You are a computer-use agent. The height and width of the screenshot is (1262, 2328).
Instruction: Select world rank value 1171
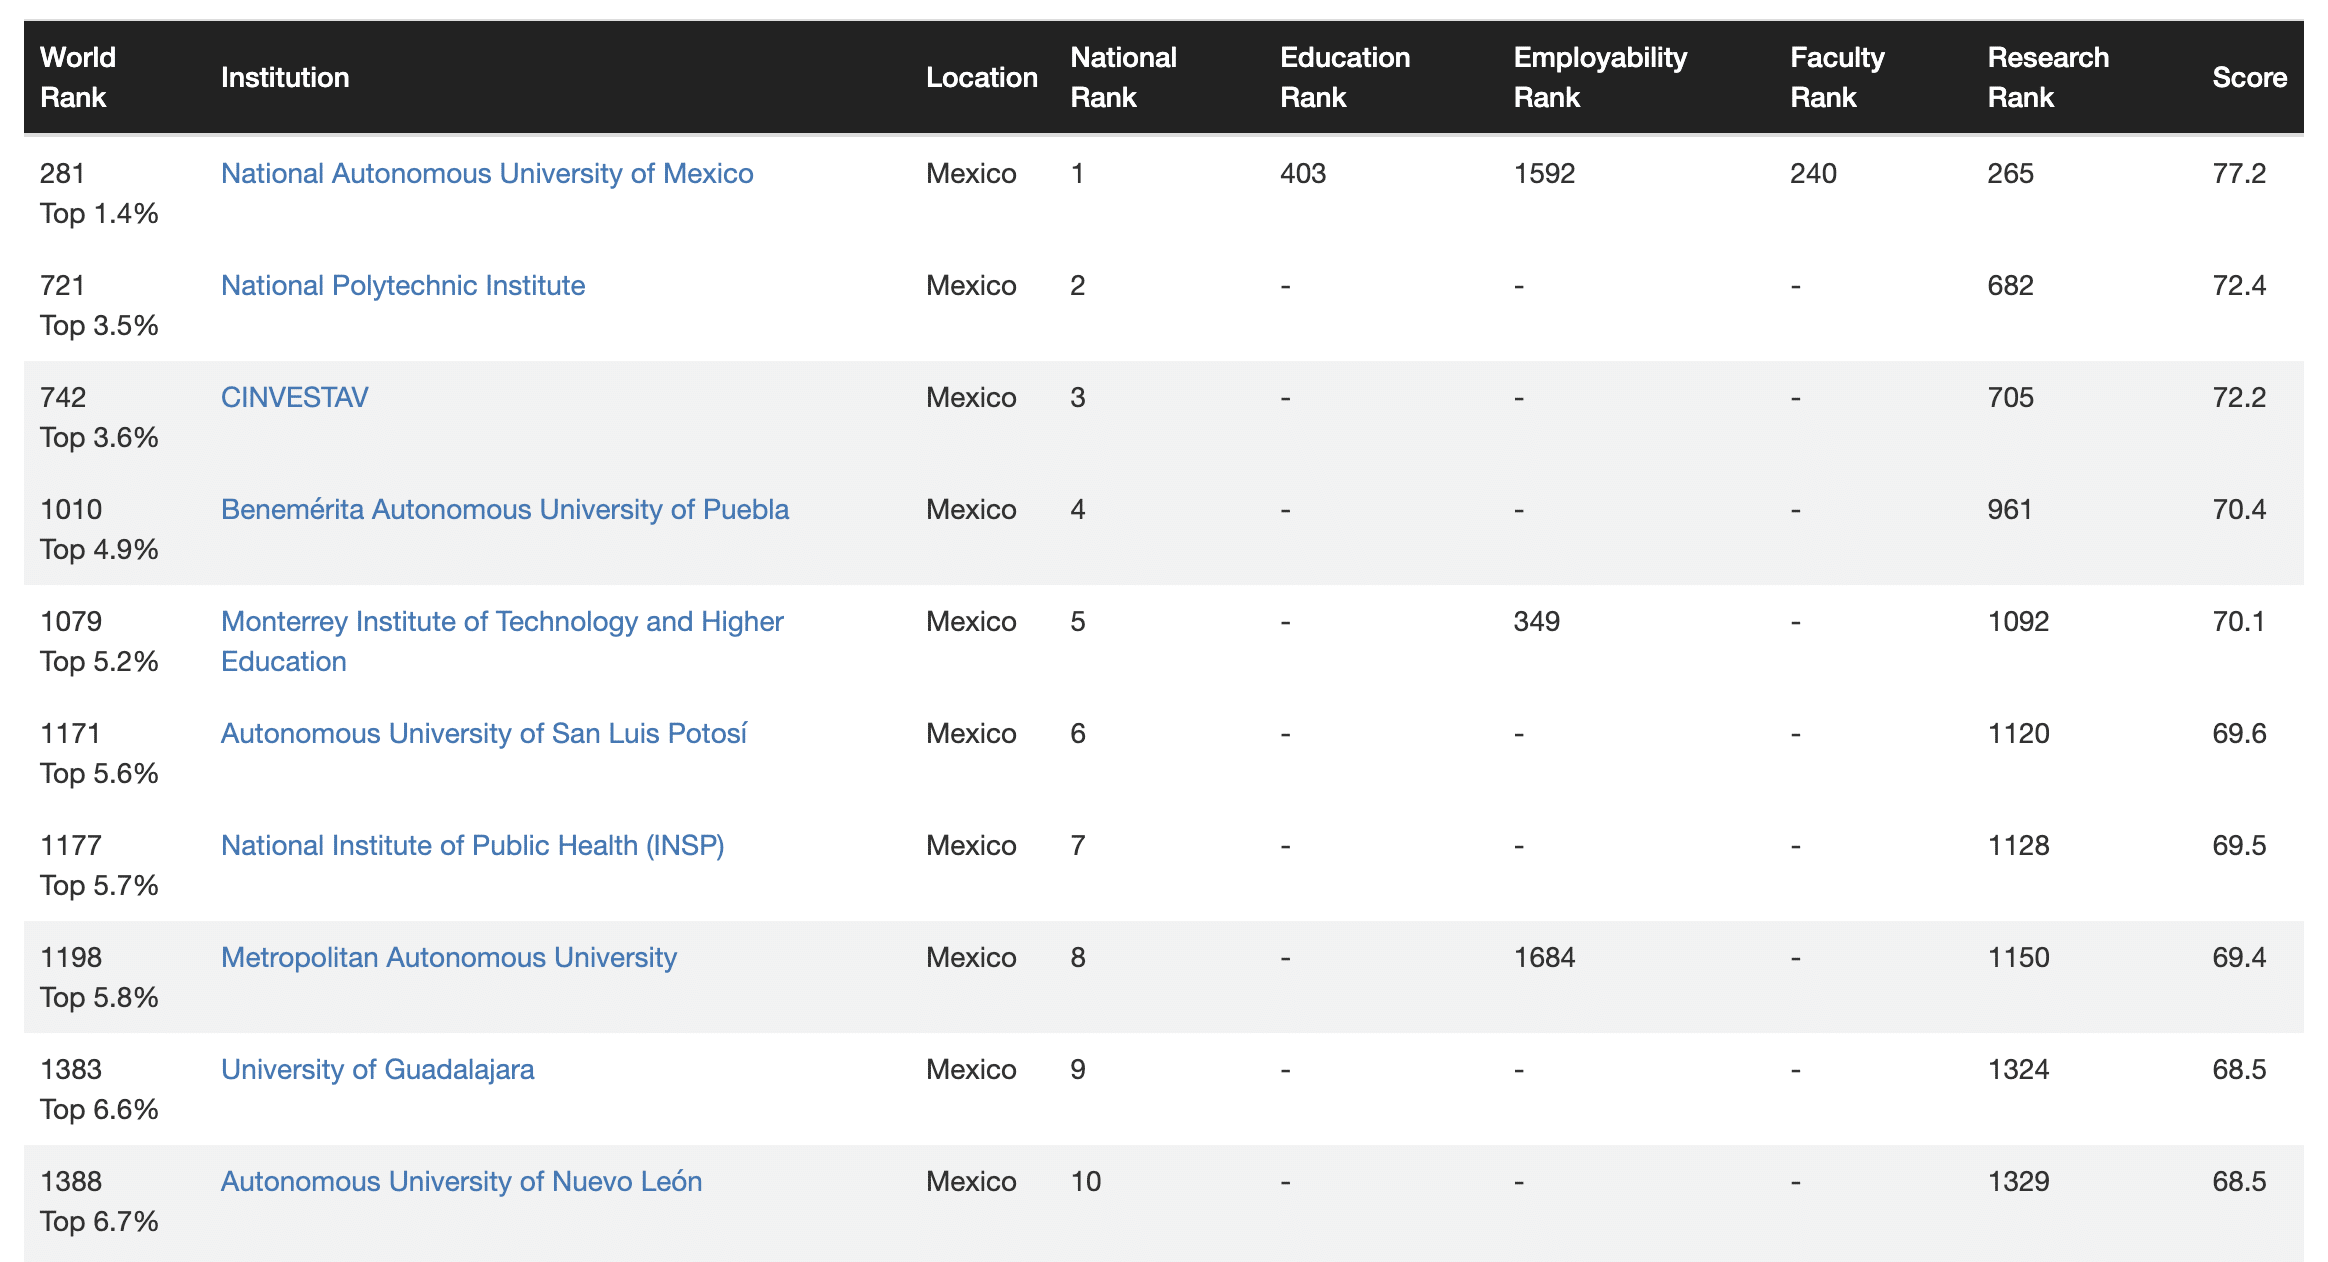[71, 733]
